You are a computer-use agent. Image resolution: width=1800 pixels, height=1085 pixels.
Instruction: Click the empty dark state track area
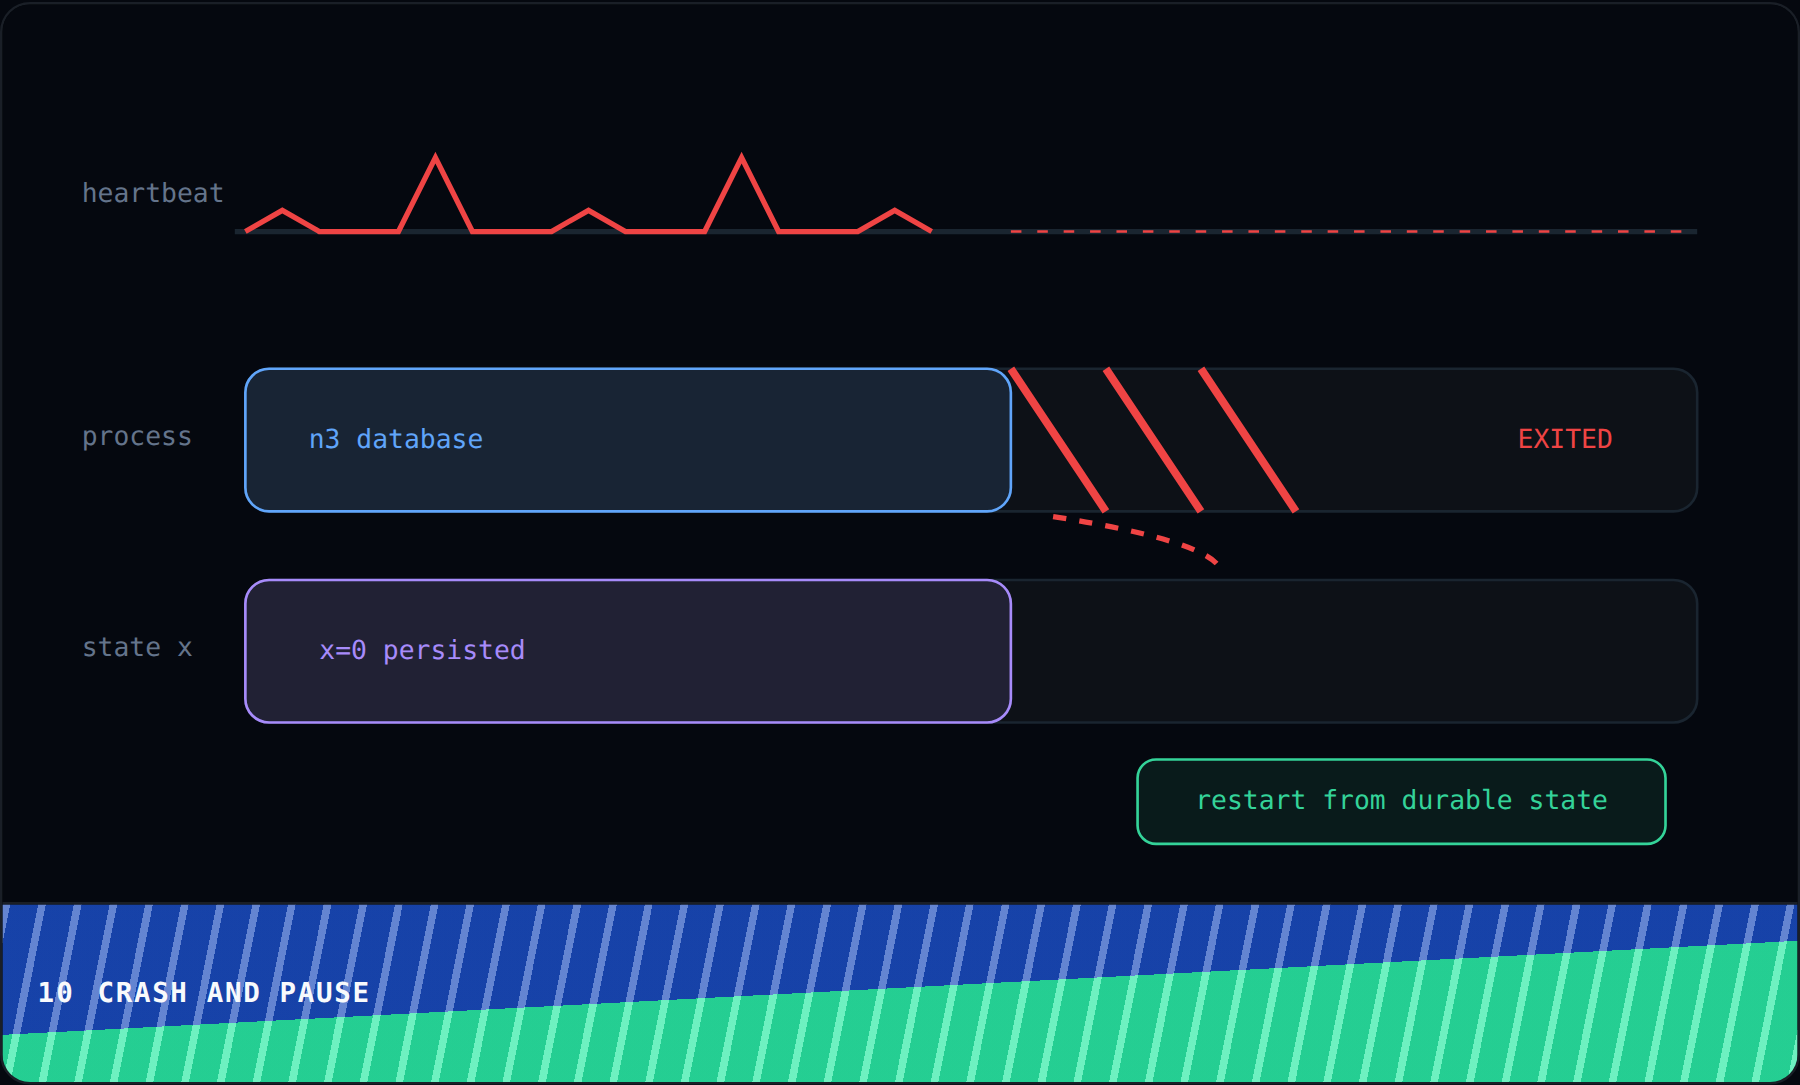coord(1353,651)
